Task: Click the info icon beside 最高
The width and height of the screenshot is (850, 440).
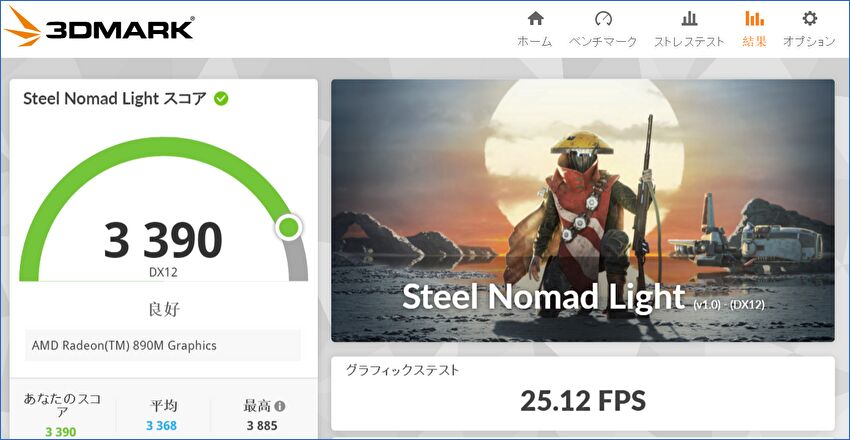Action: (280, 406)
